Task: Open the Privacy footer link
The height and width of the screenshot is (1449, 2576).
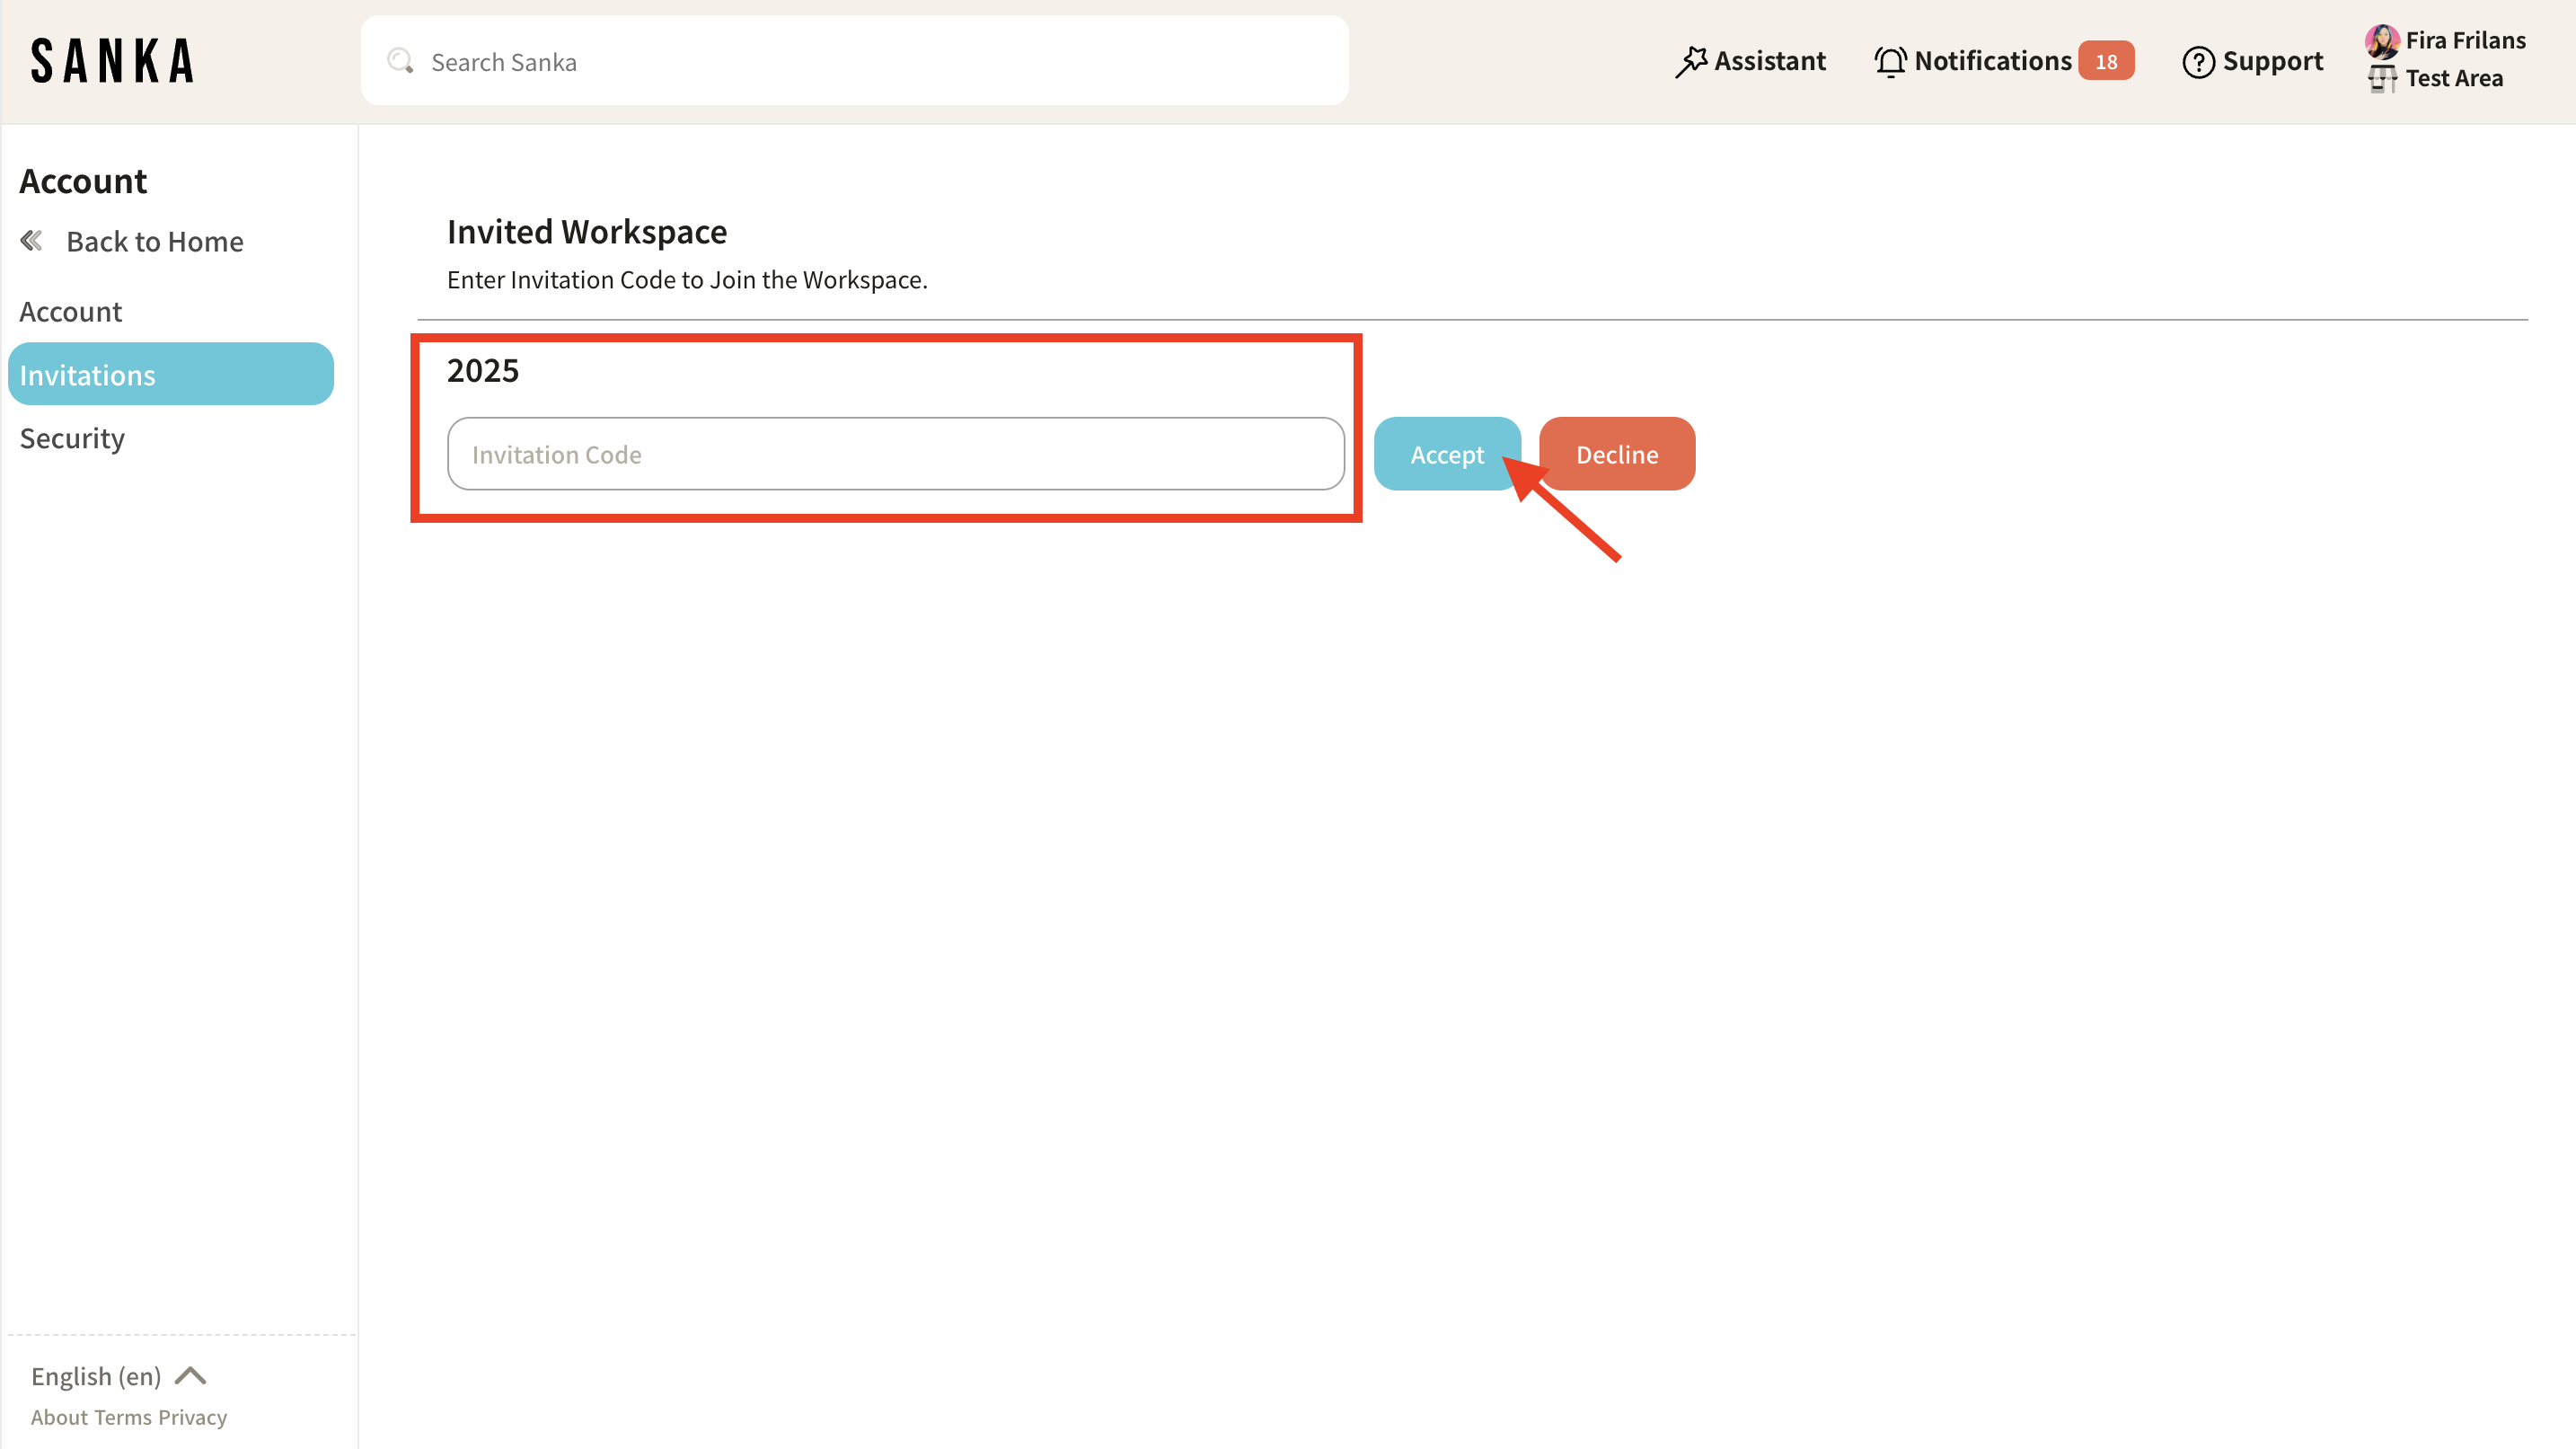Action: click(192, 1417)
